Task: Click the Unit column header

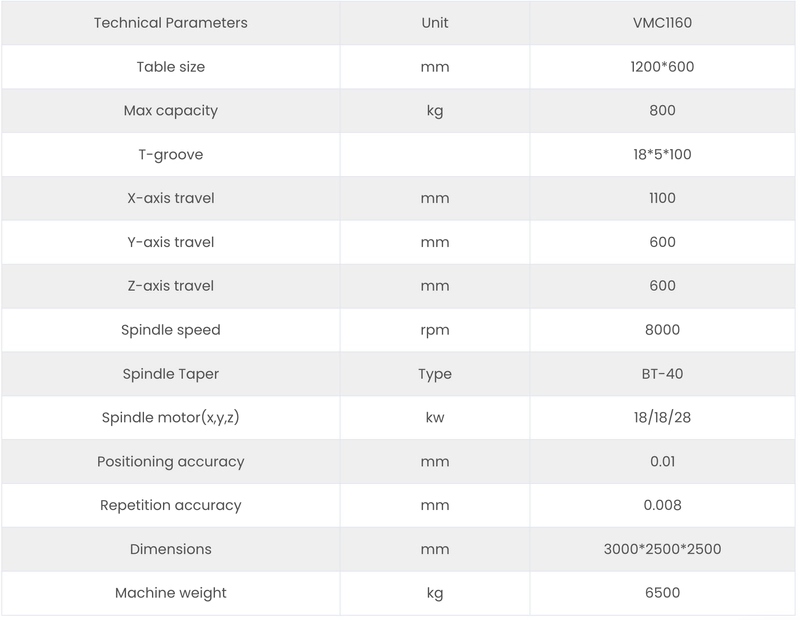Action: click(435, 23)
